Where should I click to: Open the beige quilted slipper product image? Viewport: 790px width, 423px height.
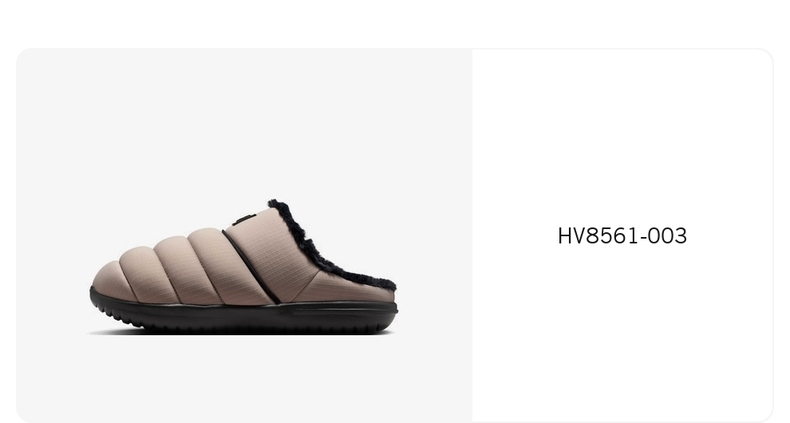point(244,266)
